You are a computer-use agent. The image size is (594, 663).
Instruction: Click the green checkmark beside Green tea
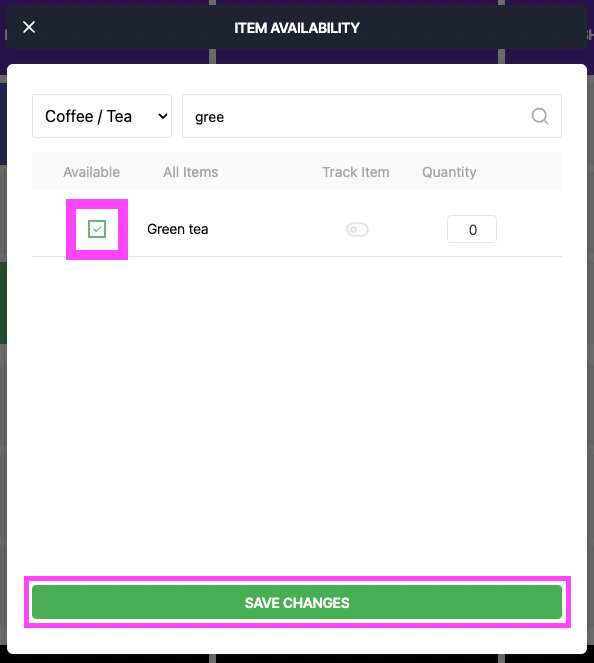97,229
